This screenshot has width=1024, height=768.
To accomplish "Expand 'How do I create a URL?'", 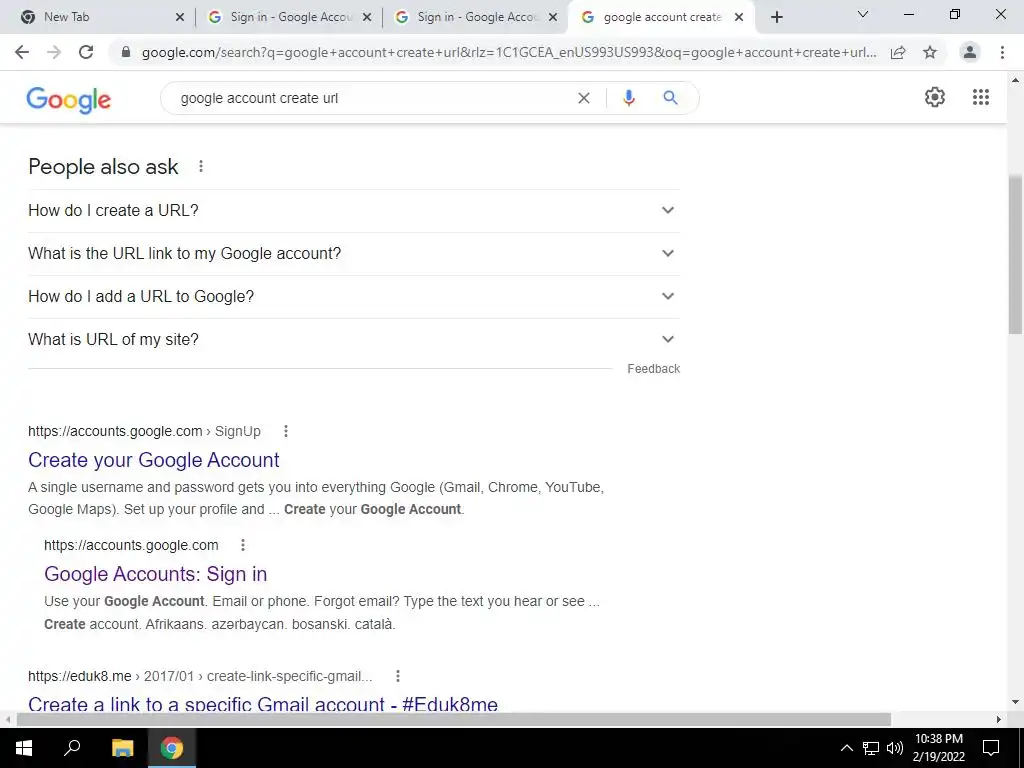I will pos(354,210).
